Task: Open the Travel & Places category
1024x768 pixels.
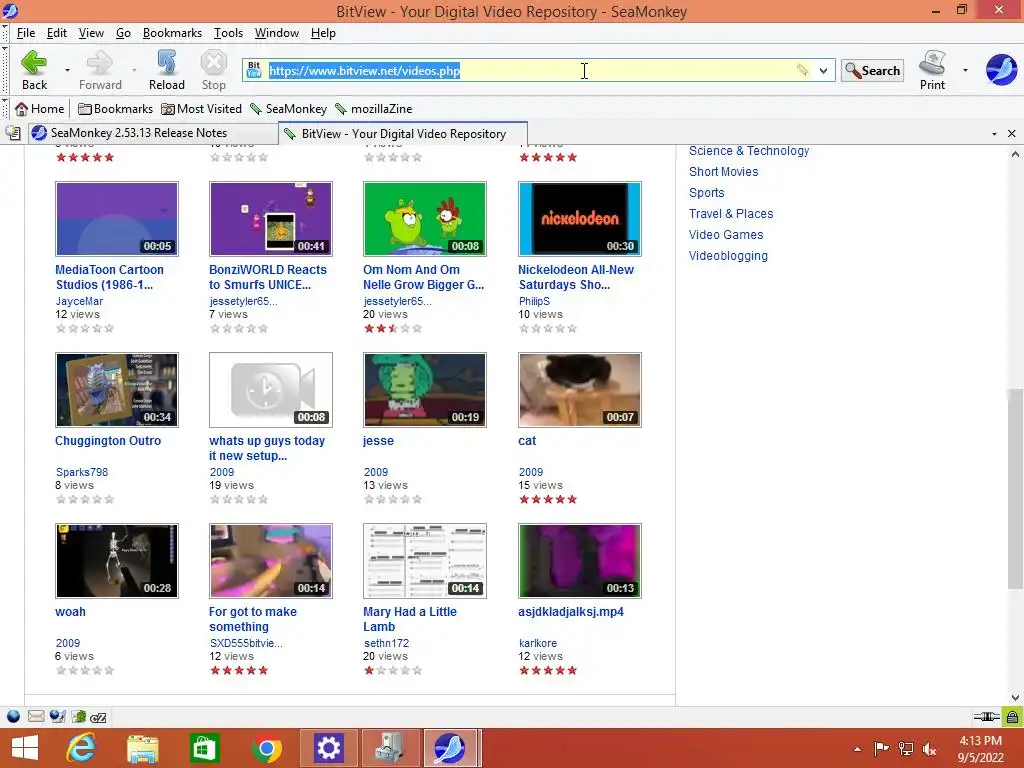Action: pos(731,214)
